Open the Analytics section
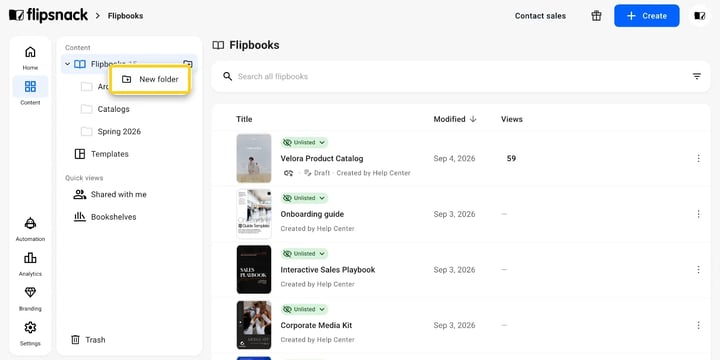The image size is (720, 360). [x=30, y=264]
